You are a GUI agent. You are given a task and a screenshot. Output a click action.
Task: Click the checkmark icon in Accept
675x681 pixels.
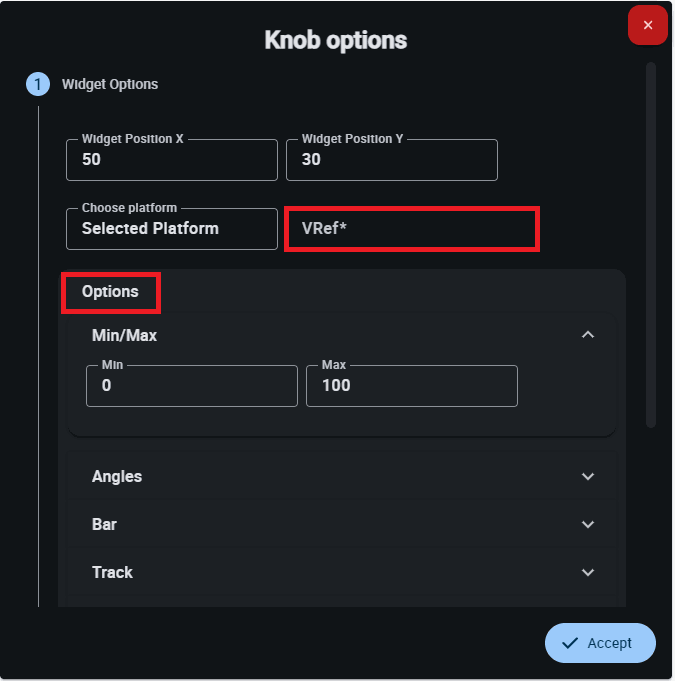(570, 643)
